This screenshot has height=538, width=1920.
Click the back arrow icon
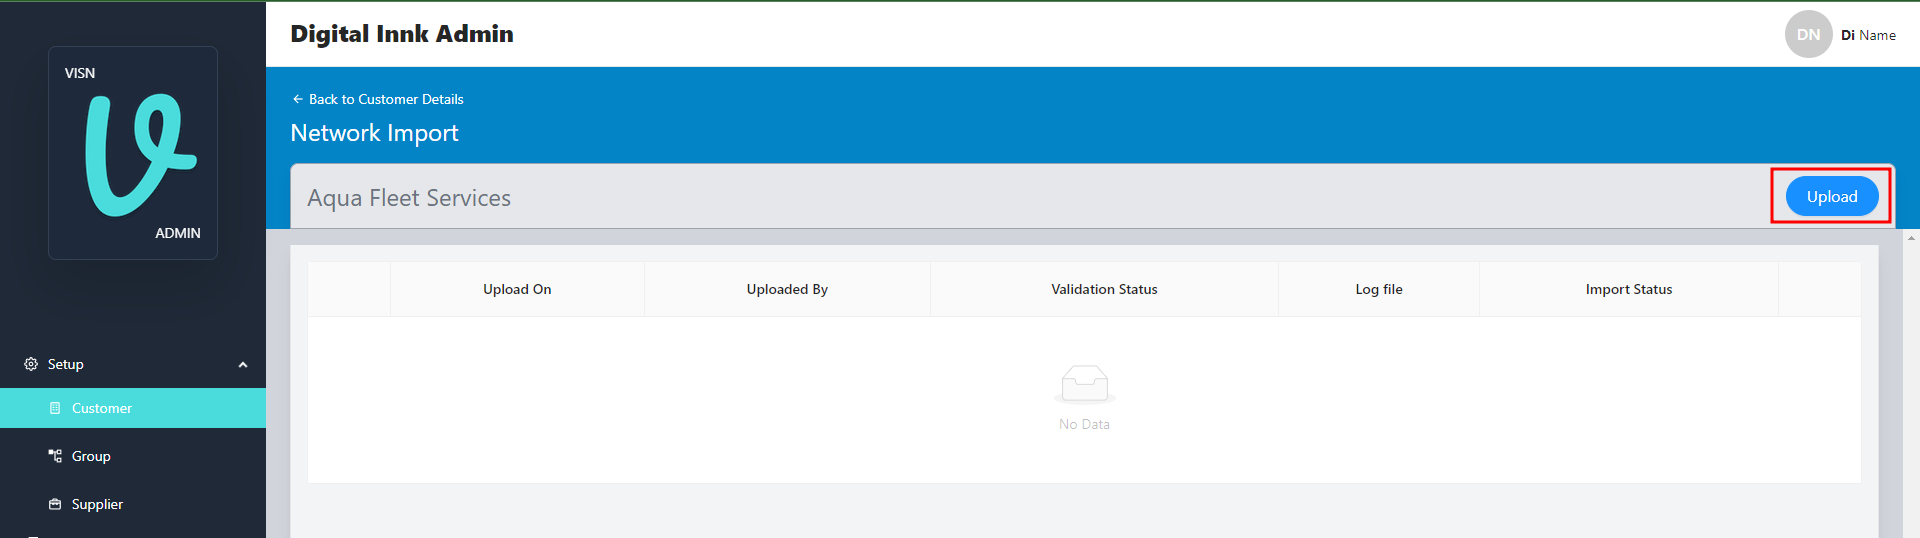click(x=297, y=99)
